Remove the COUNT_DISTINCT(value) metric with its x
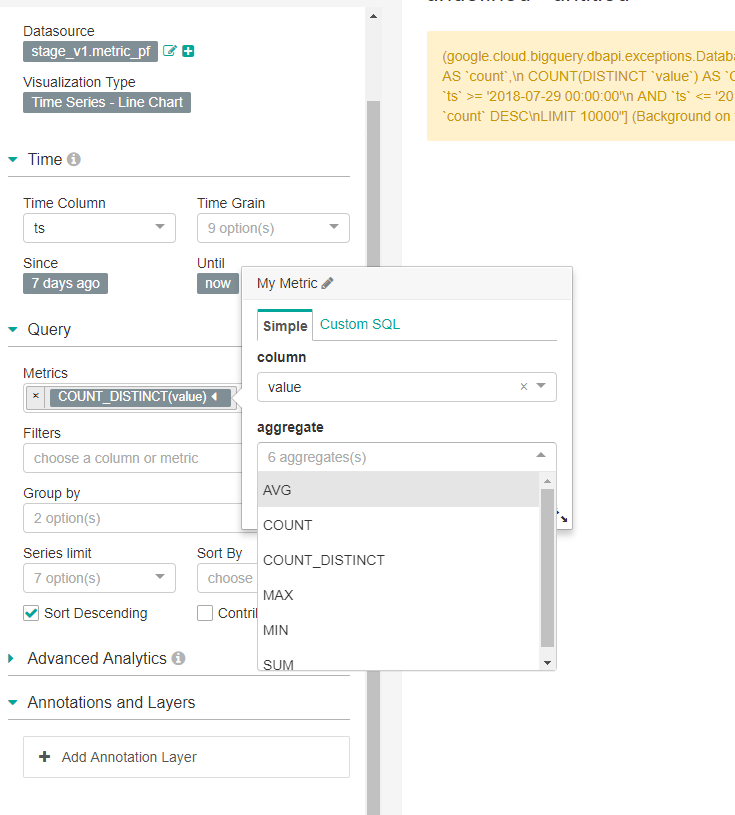Viewport: 735px width, 815px height. click(36, 396)
